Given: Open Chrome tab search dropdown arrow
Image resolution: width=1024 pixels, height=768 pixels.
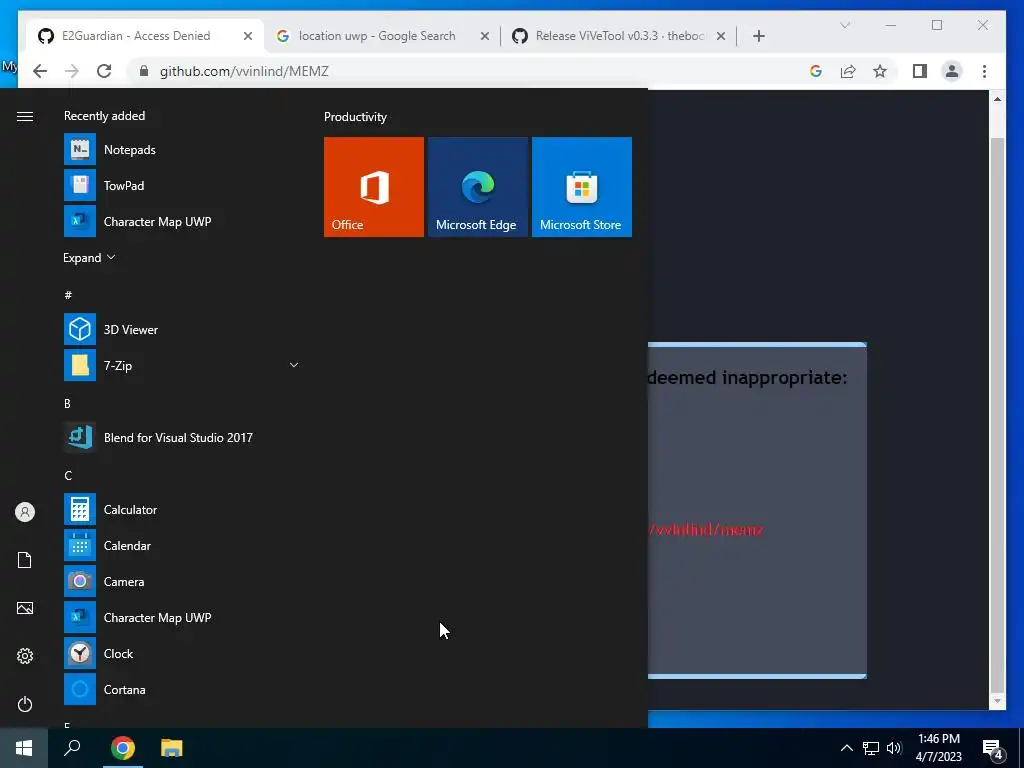Looking at the screenshot, I should (x=844, y=25).
